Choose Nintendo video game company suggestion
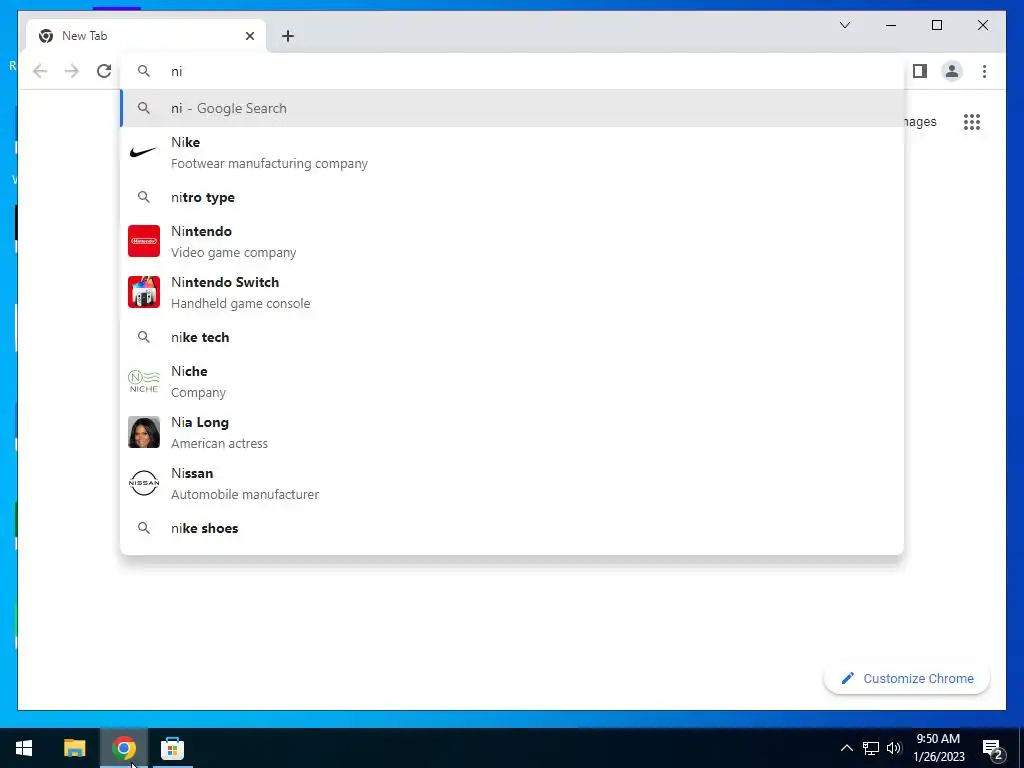The height and width of the screenshot is (768, 1024). [512, 242]
